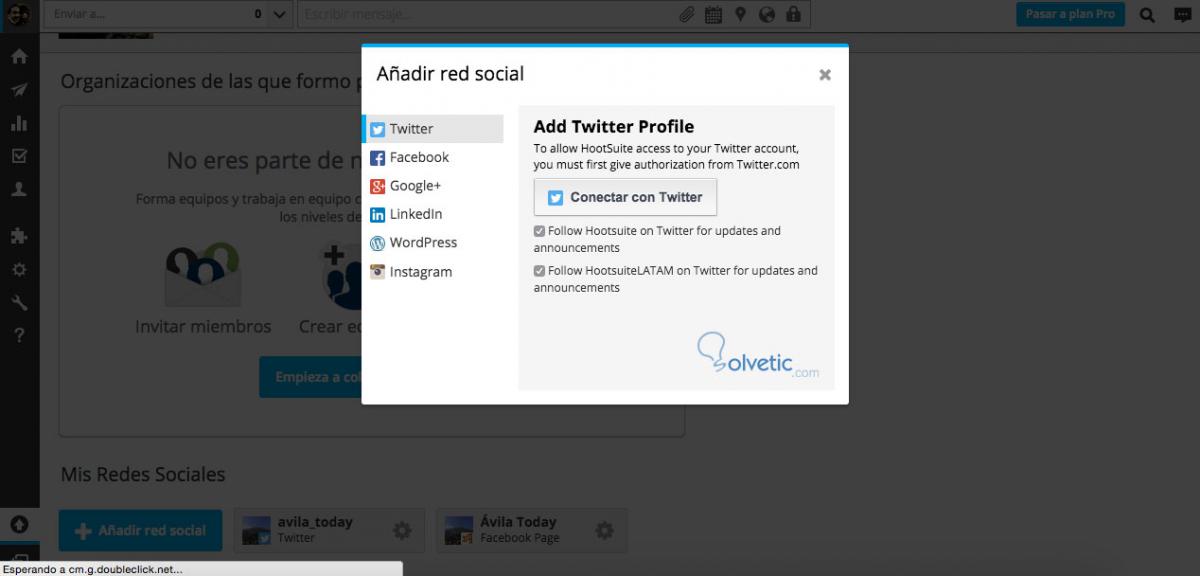This screenshot has width=1200, height=576.
Task: Open the Analytics bar-chart icon in sidebar
Action: point(18,123)
